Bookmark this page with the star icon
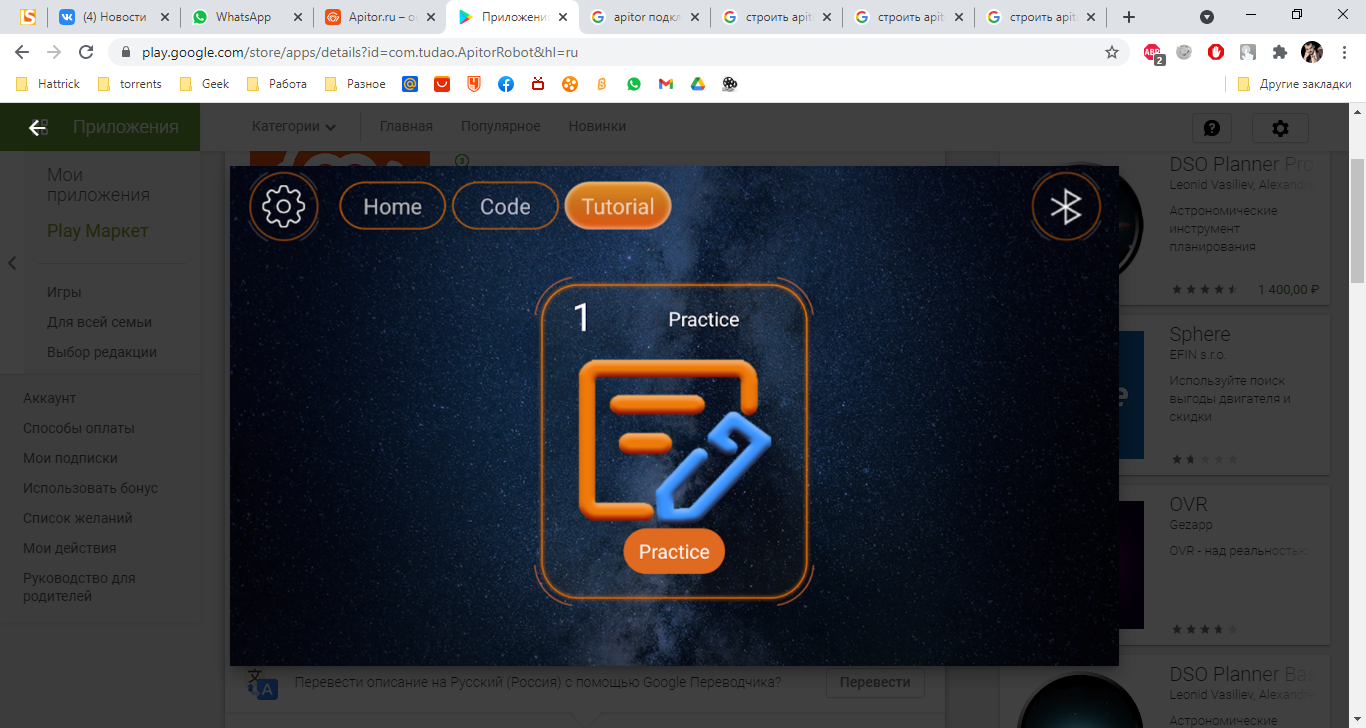This screenshot has height=728, width=1366. click(1111, 52)
